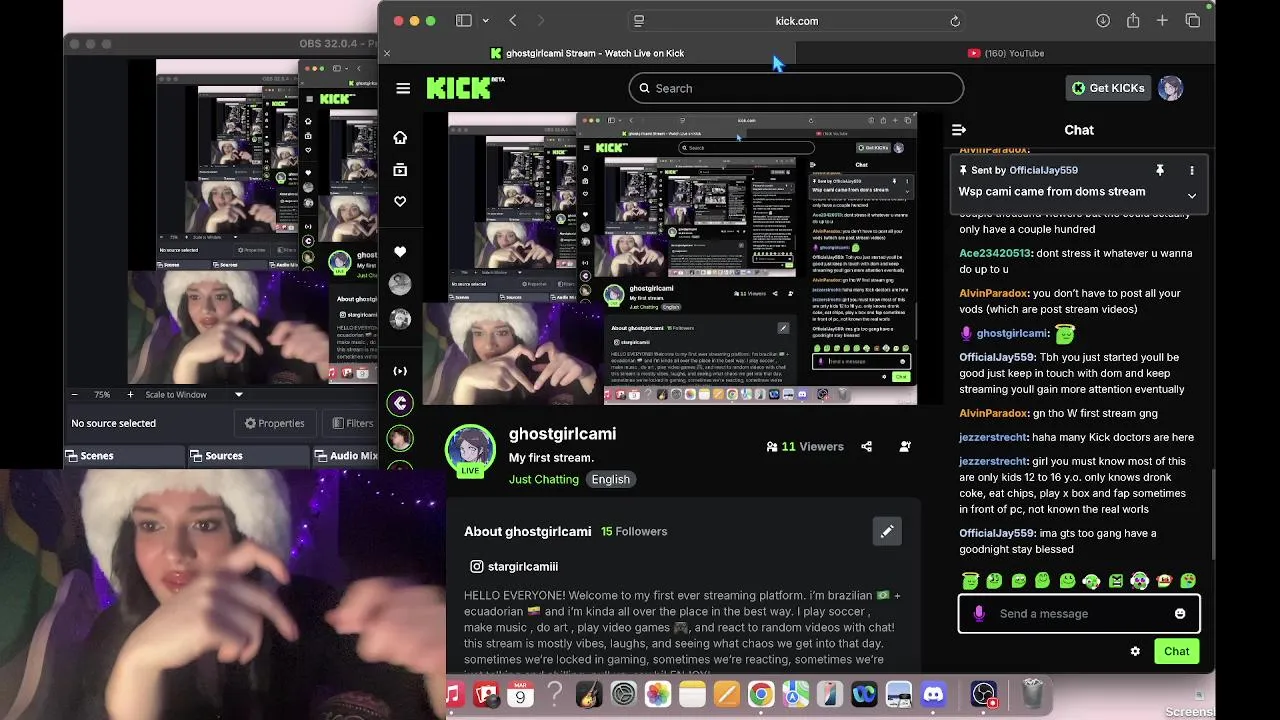1280x720 pixels.
Task: Click Ace23420513 username in chat
Action: coord(995,253)
